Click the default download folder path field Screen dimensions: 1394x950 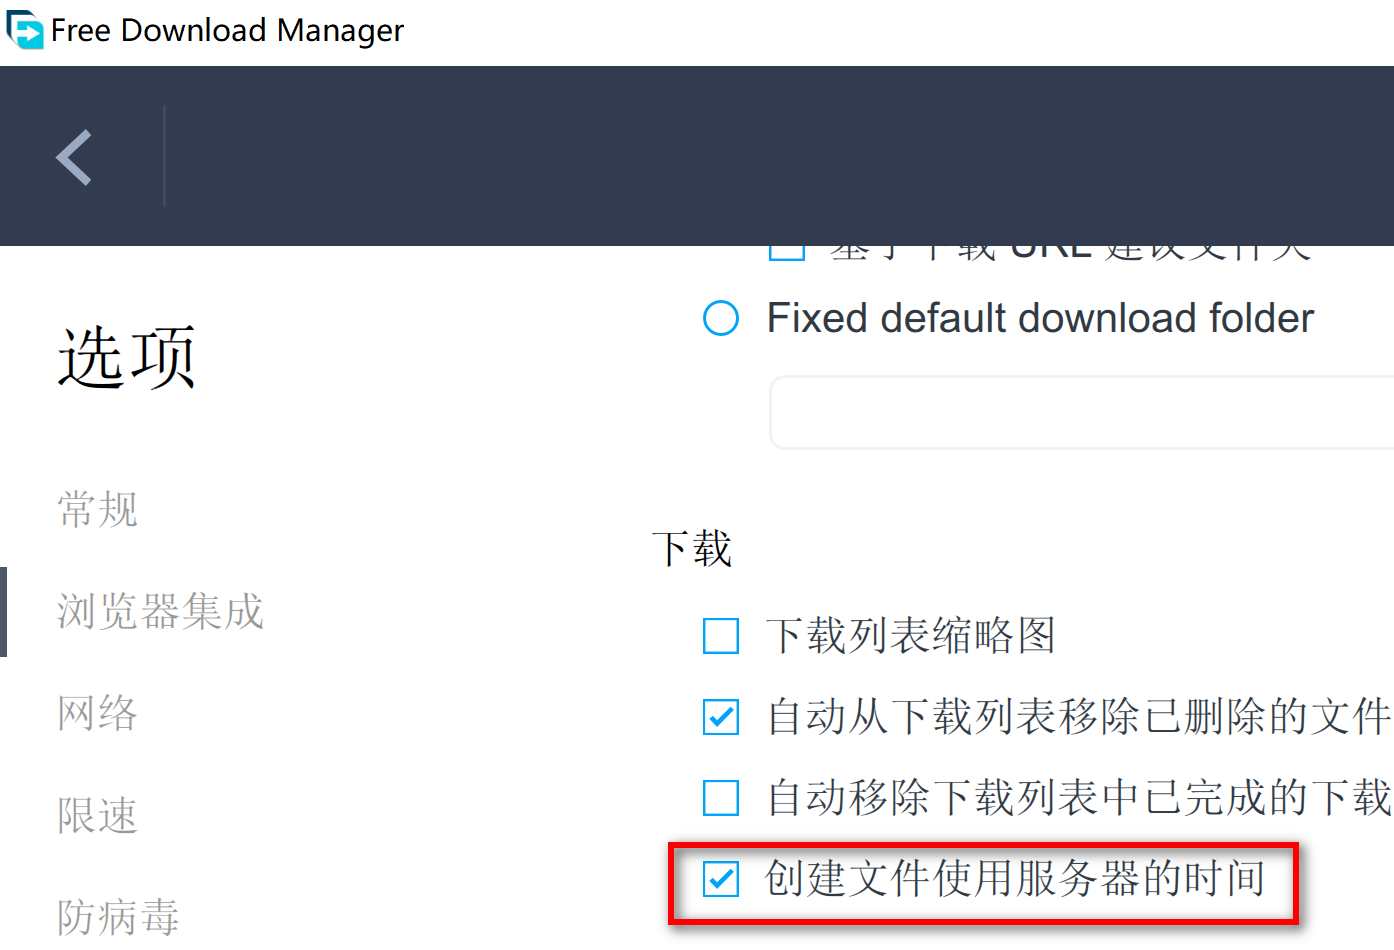pos(1080,413)
